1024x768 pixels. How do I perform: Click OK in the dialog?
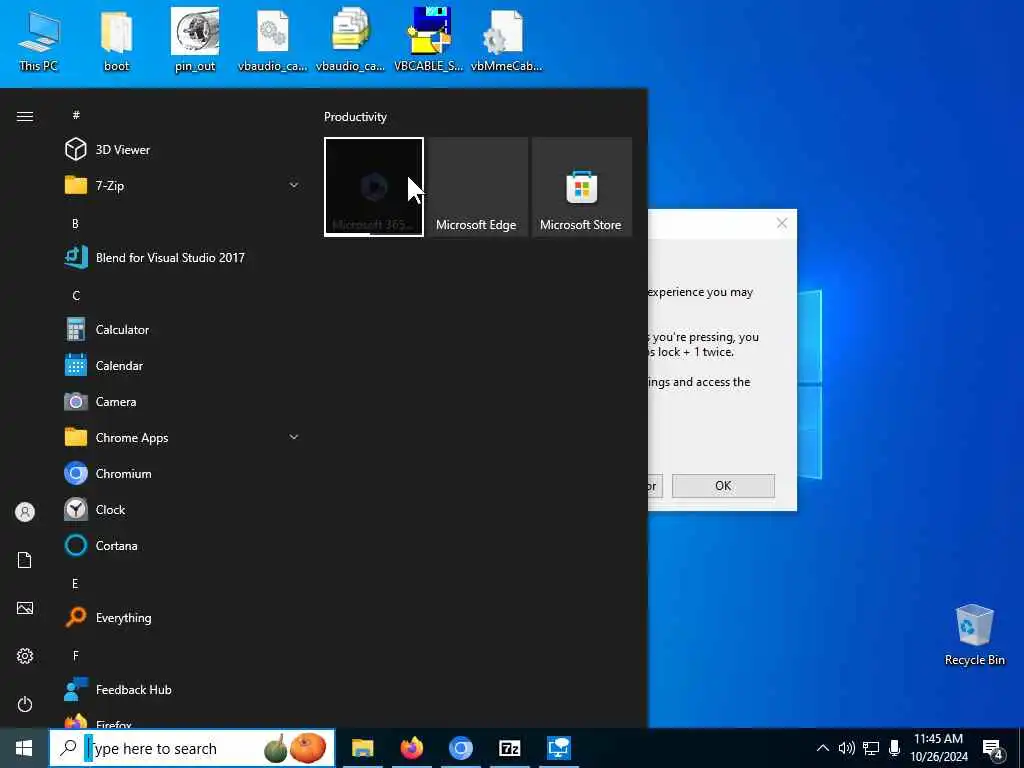tap(723, 486)
